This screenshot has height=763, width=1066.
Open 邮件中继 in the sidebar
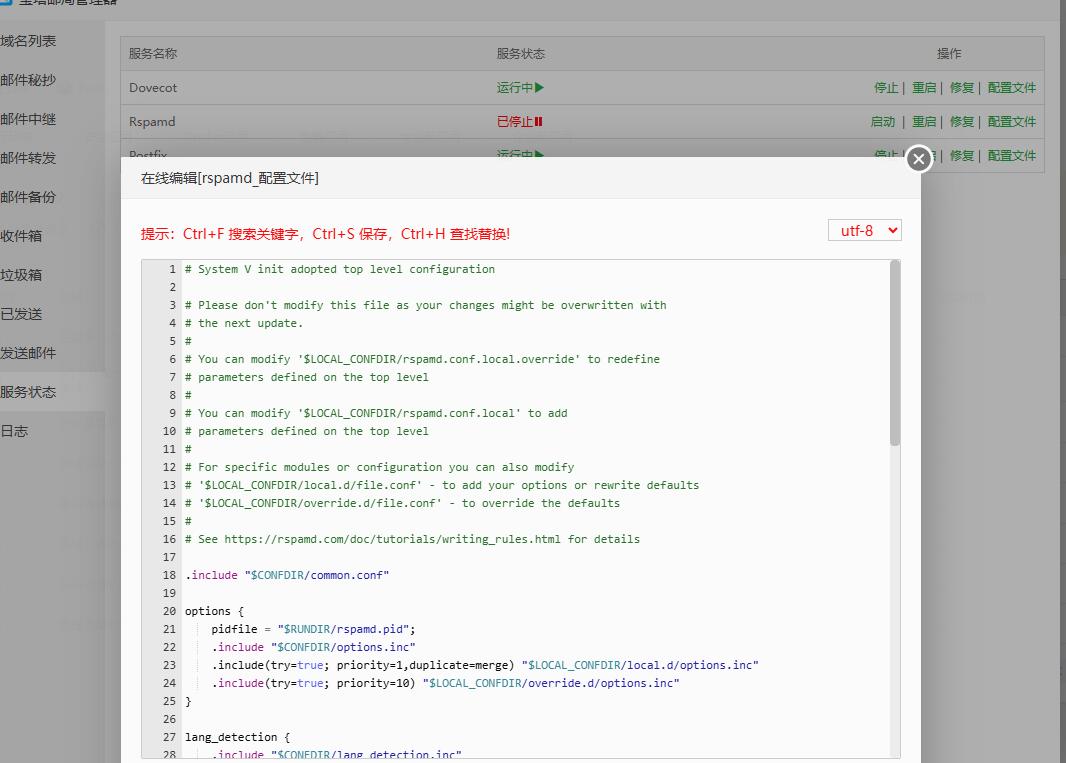click(29, 119)
